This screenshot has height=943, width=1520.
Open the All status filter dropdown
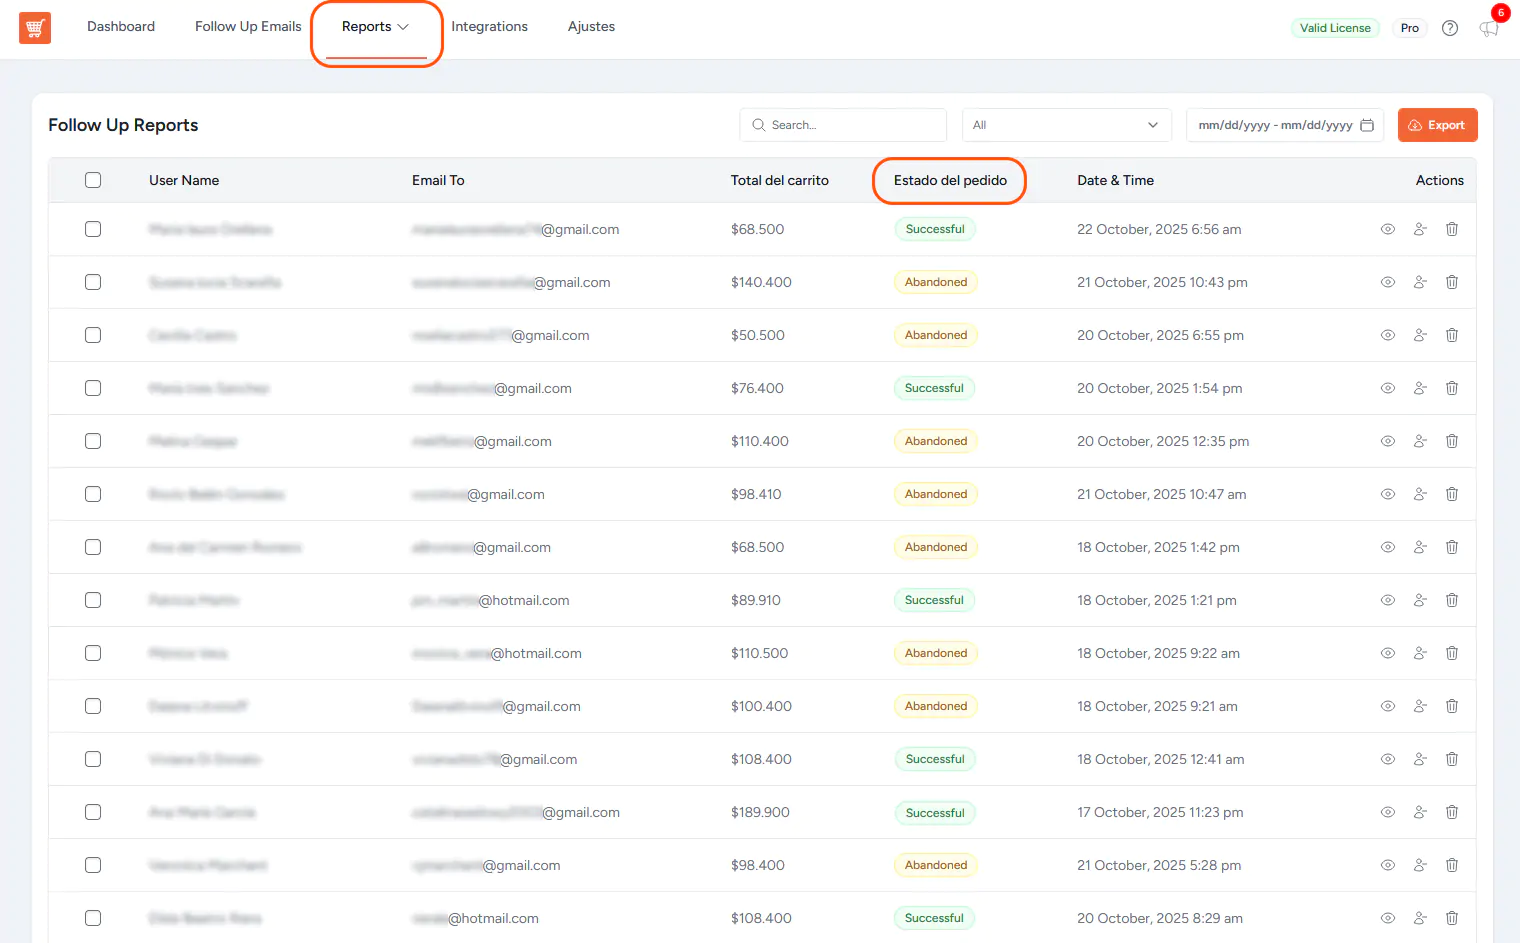coord(1065,125)
